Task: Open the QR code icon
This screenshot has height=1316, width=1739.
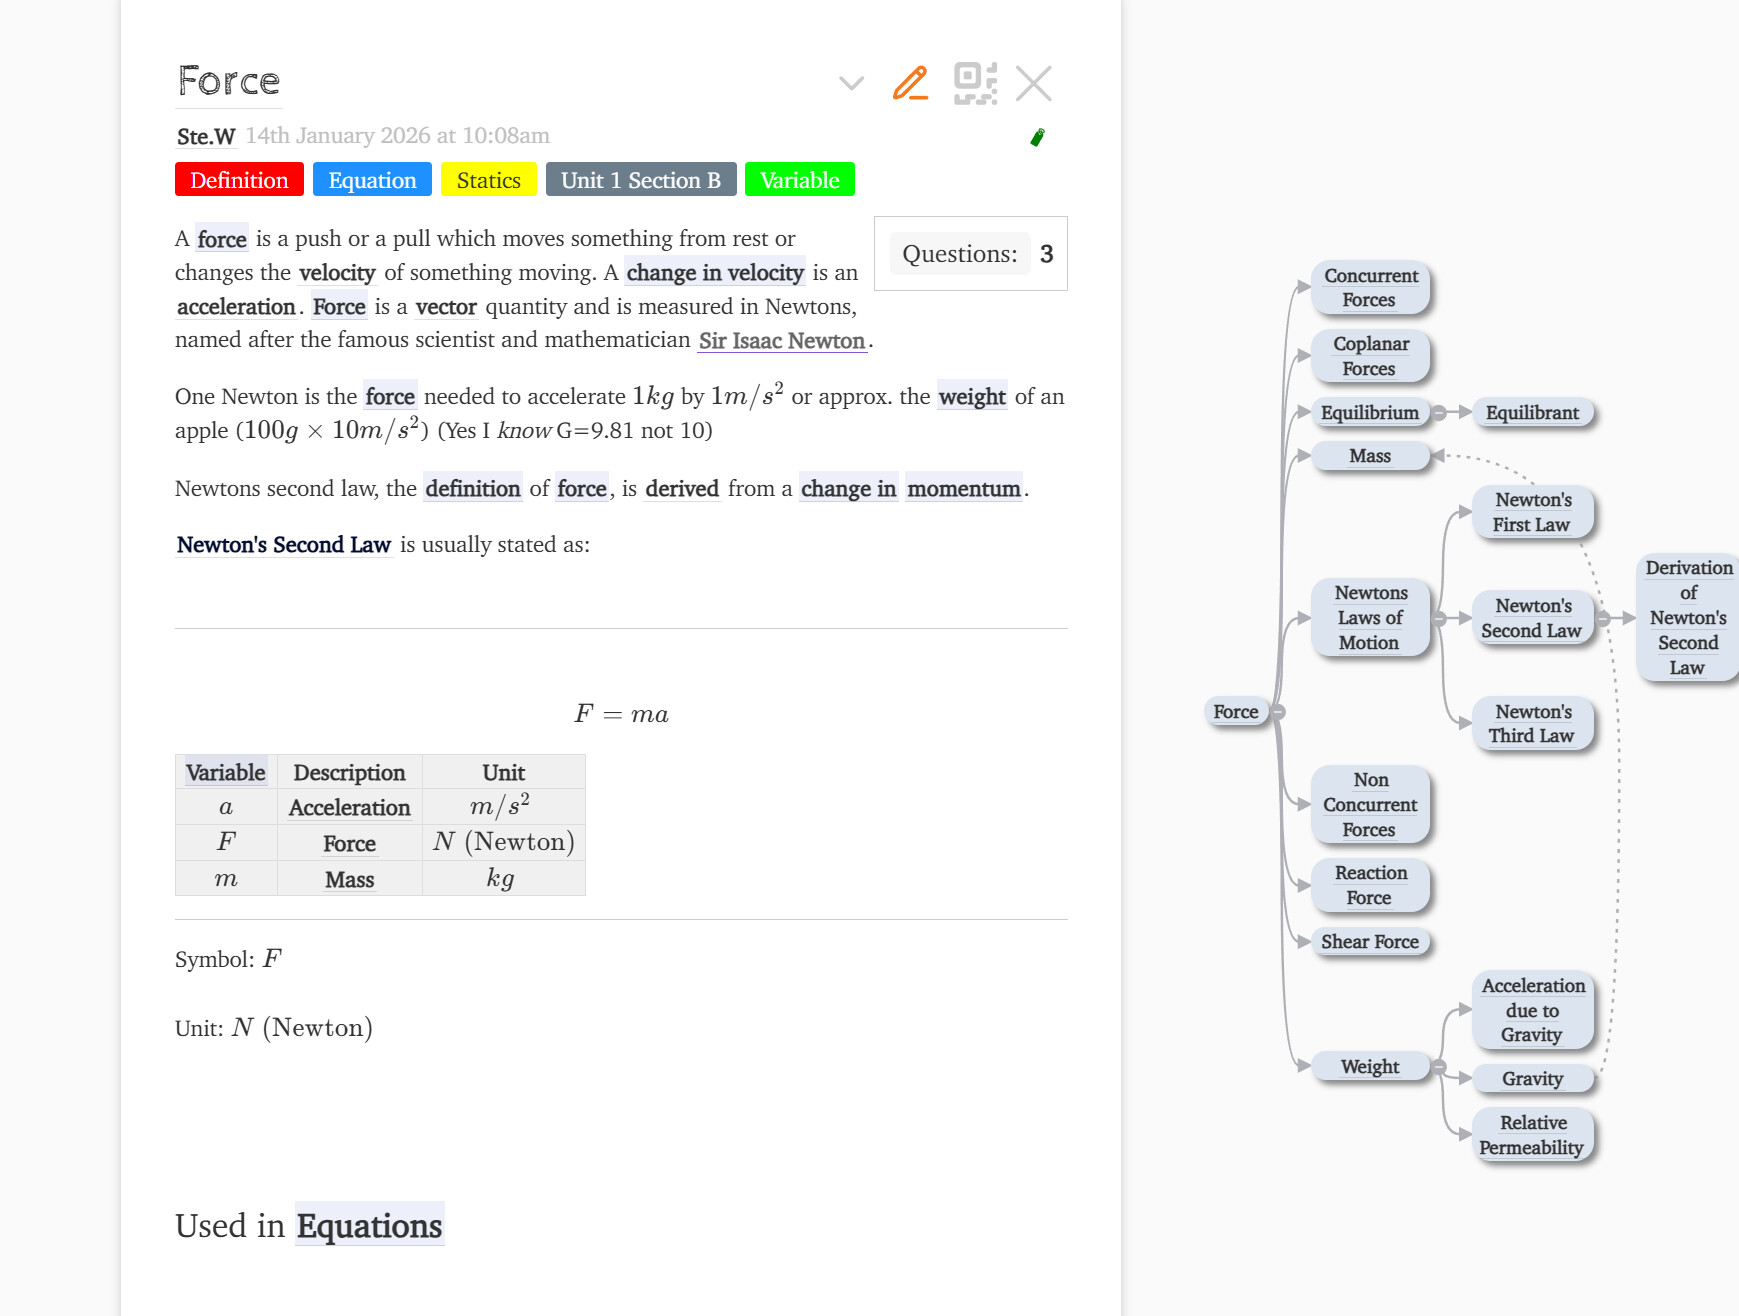Action: click(x=975, y=83)
